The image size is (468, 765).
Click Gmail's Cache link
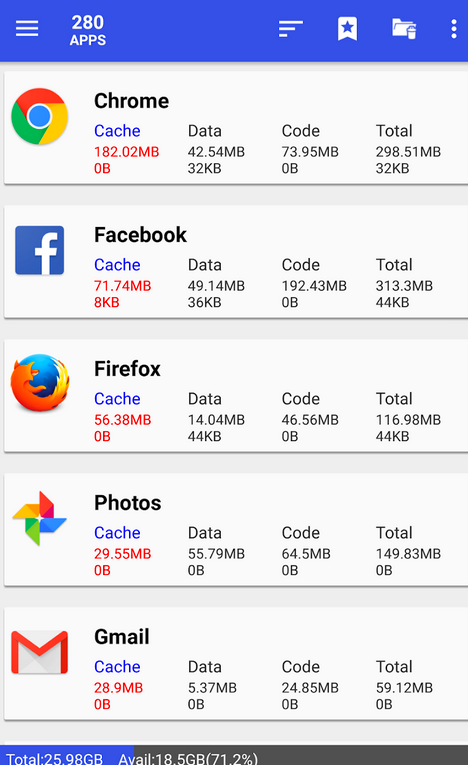click(x=117, y=666)
